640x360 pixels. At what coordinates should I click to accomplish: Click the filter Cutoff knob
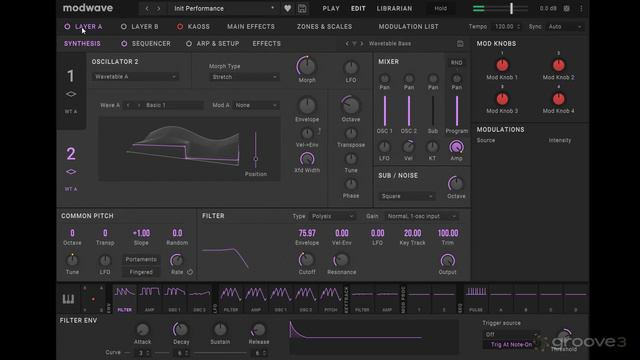(307, 260)
